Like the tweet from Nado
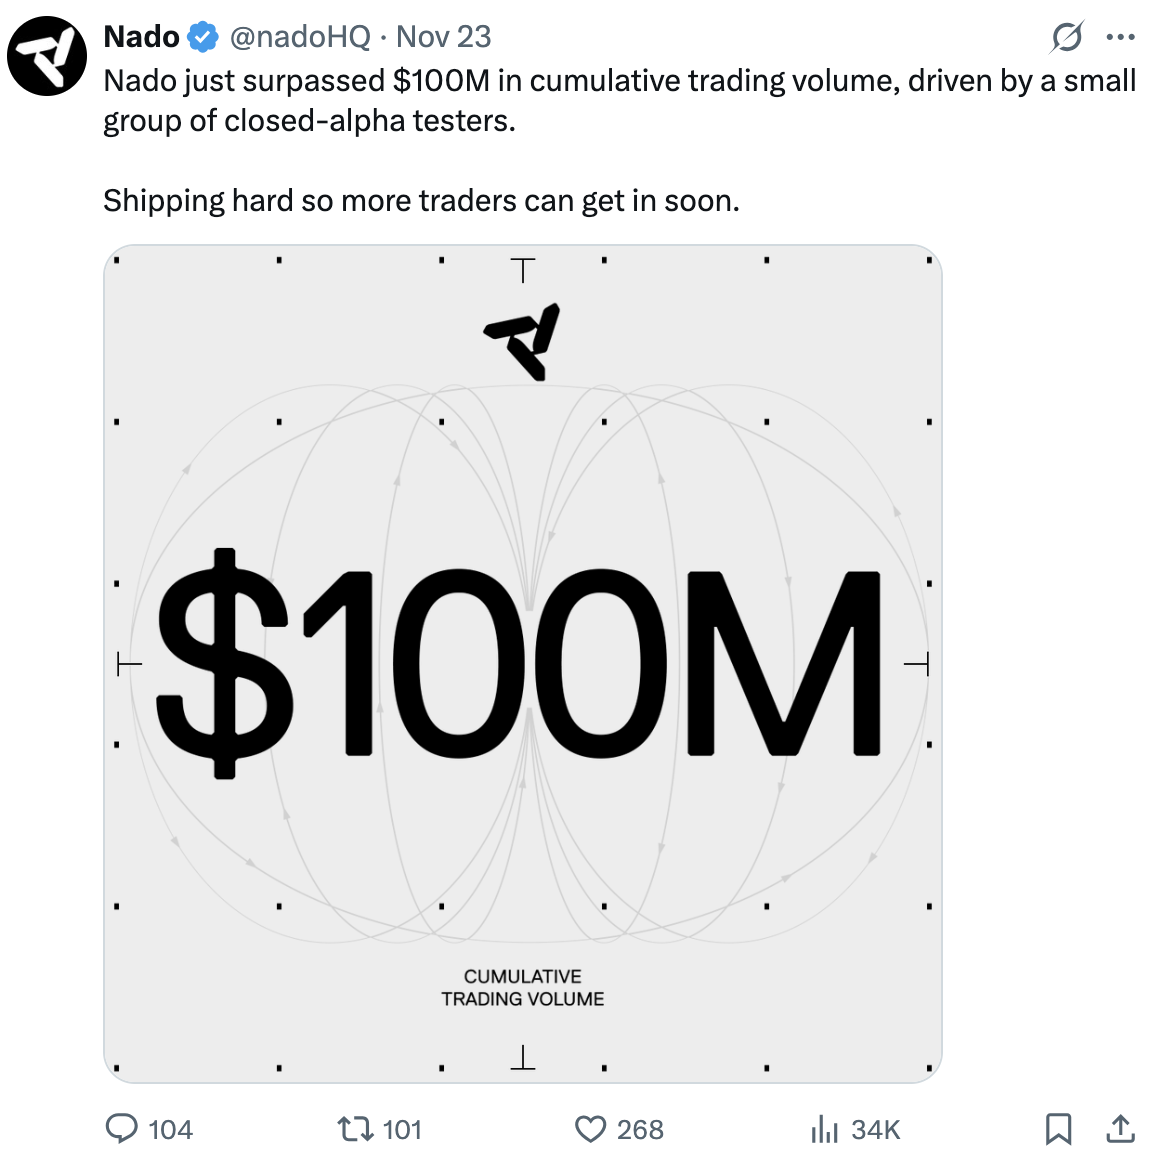1168x1158 pixels. 591,1129
